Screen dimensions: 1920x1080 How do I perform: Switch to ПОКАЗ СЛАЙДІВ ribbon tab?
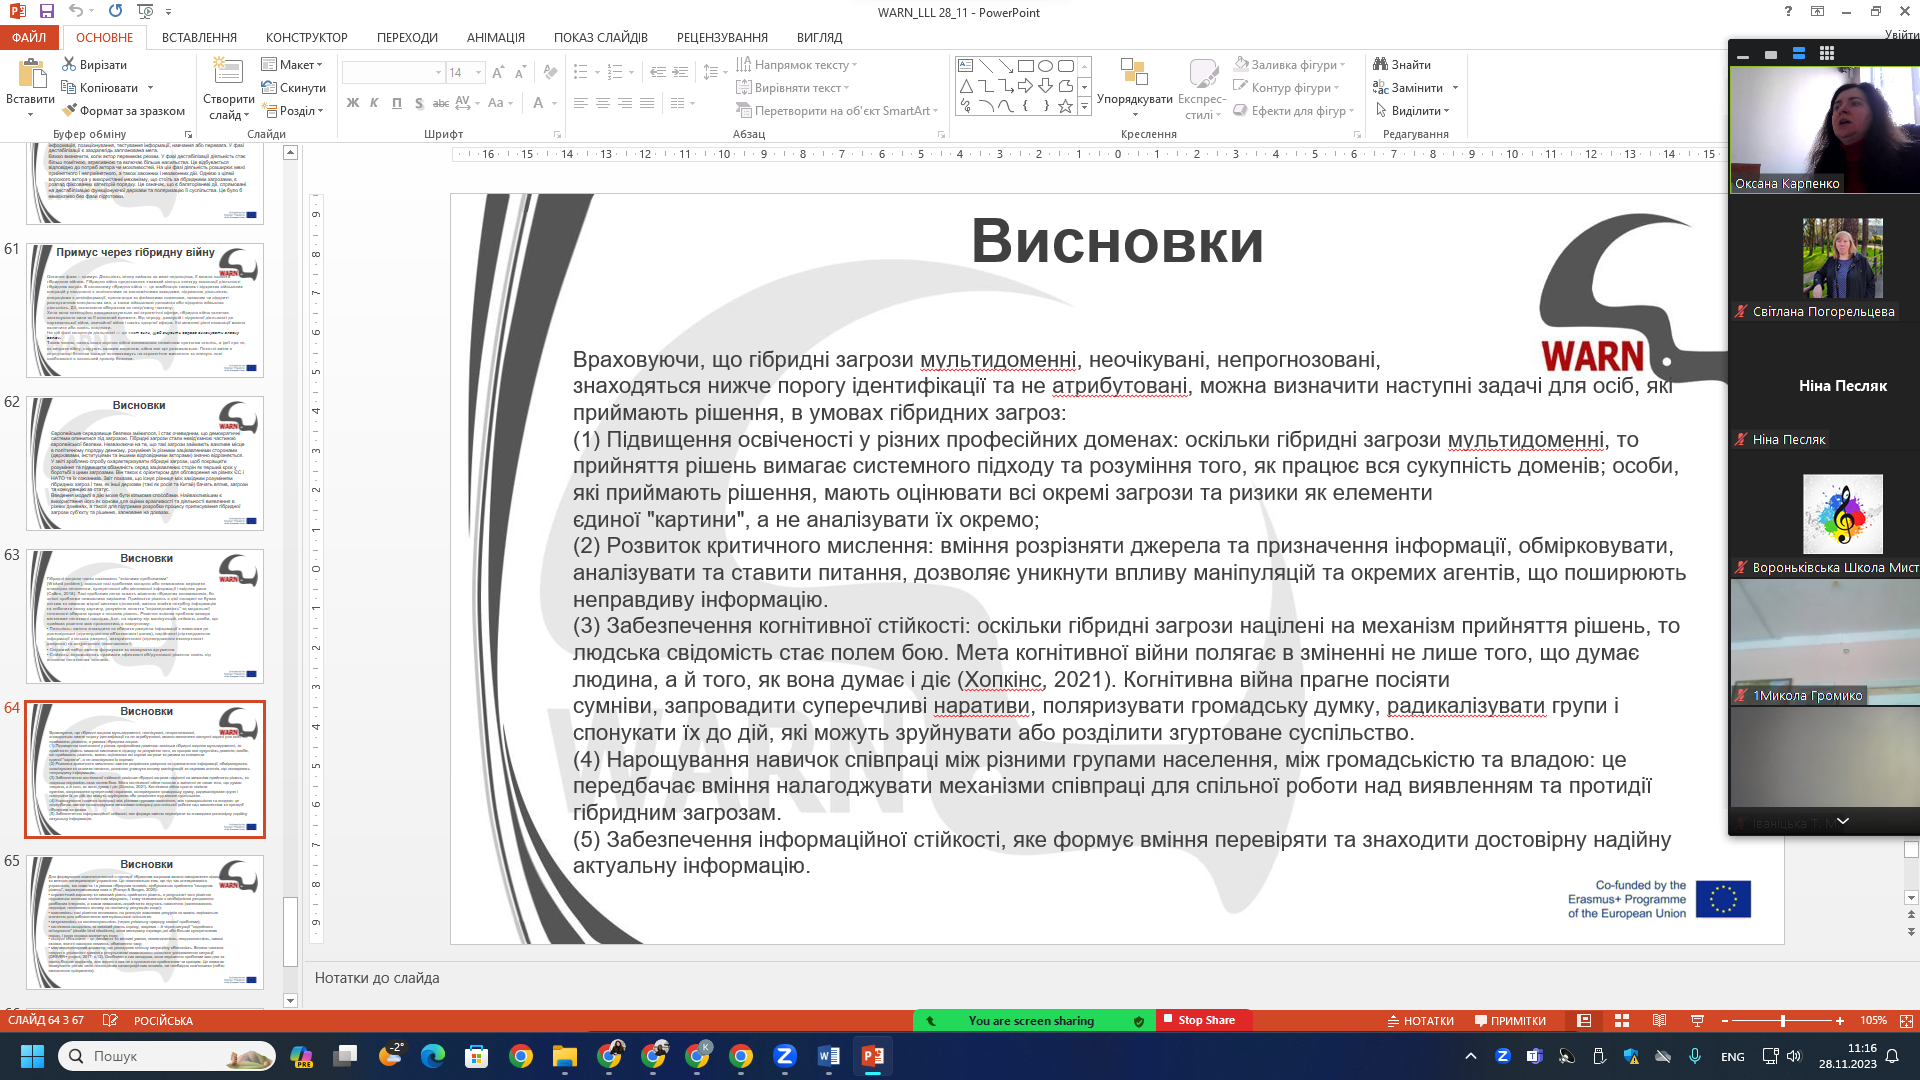[600, 37]
